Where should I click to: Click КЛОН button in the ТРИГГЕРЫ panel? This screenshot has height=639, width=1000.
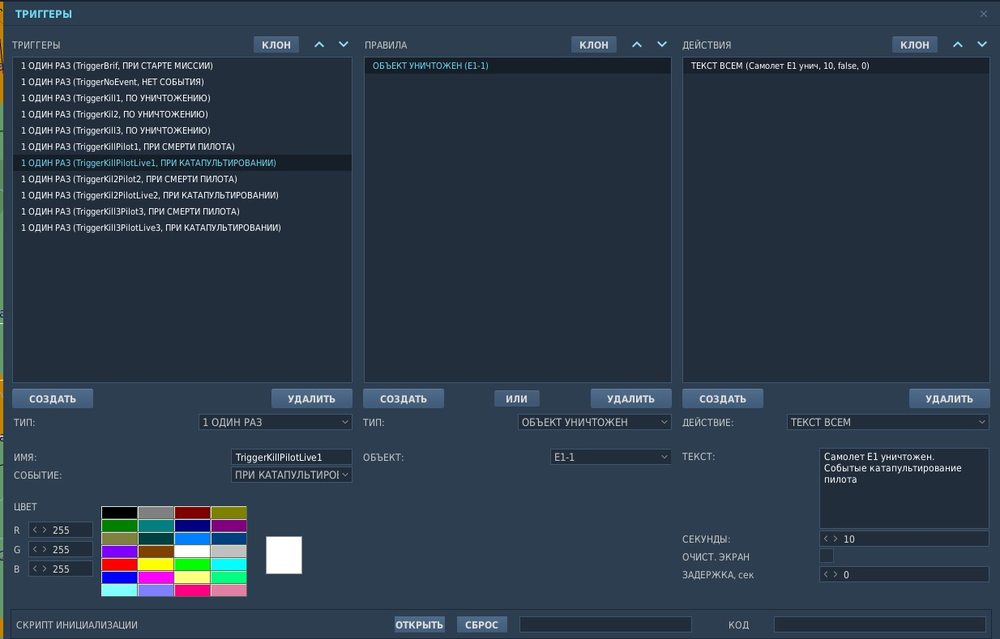(x=276, y=45)
